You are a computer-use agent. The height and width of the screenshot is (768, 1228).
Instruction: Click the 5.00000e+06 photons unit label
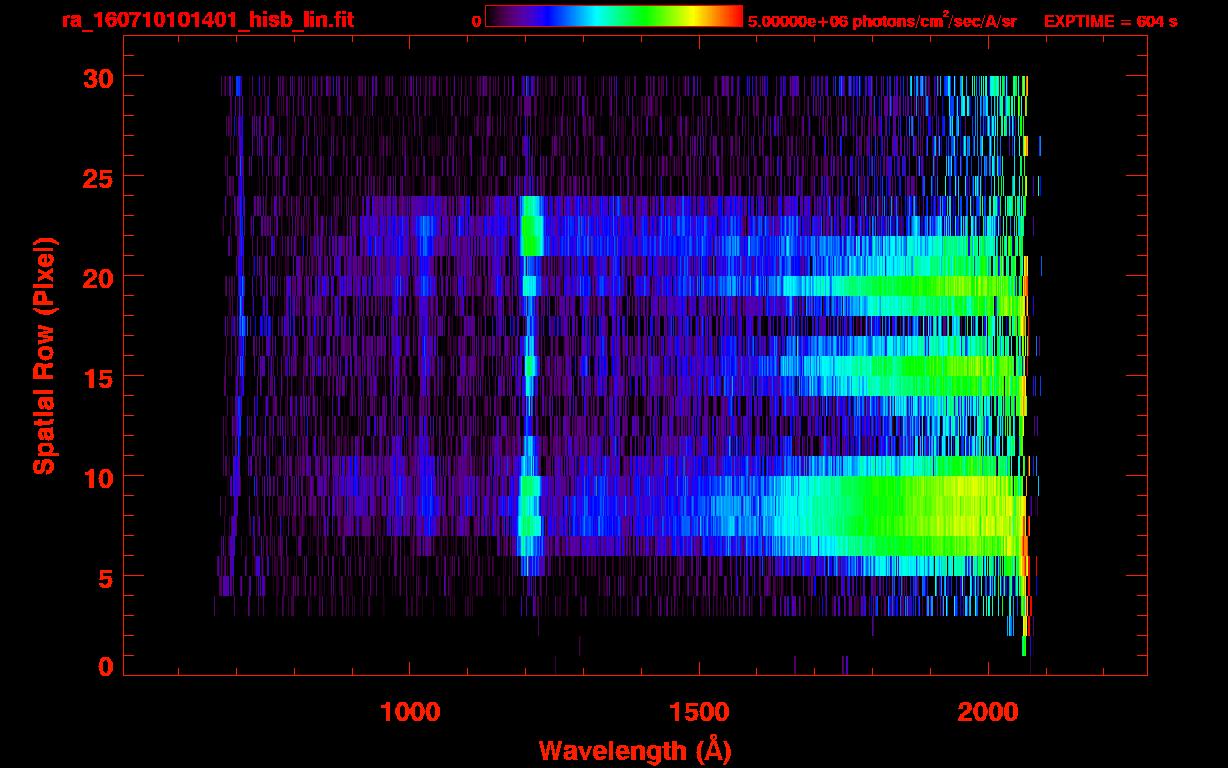pyautogui.click(x=882, y=21)
